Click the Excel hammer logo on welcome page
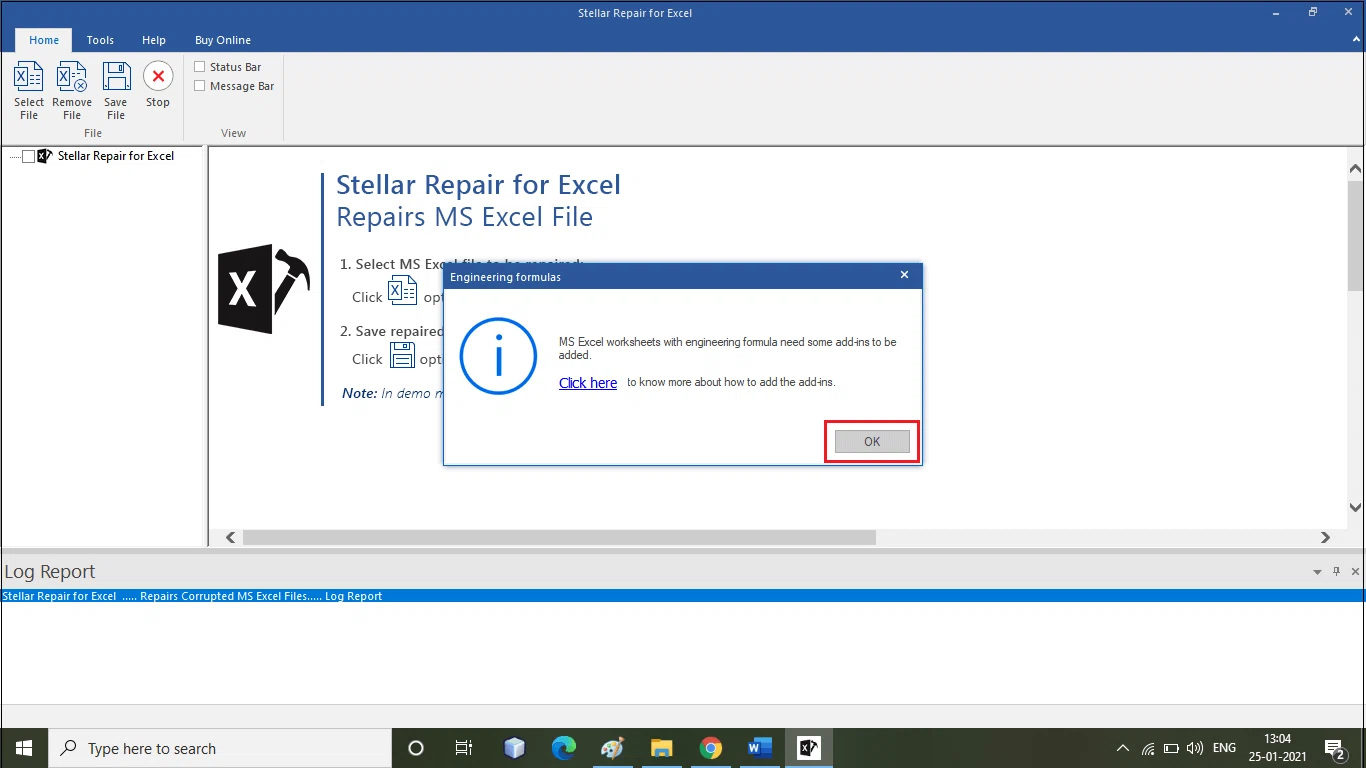 (264, 289)
